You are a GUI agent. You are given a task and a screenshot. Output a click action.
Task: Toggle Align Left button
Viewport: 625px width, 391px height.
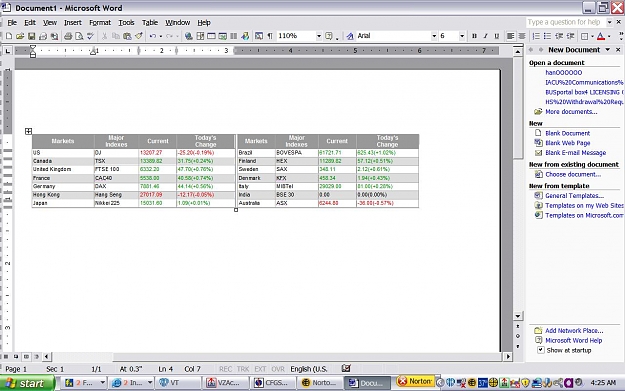point(510,36)
